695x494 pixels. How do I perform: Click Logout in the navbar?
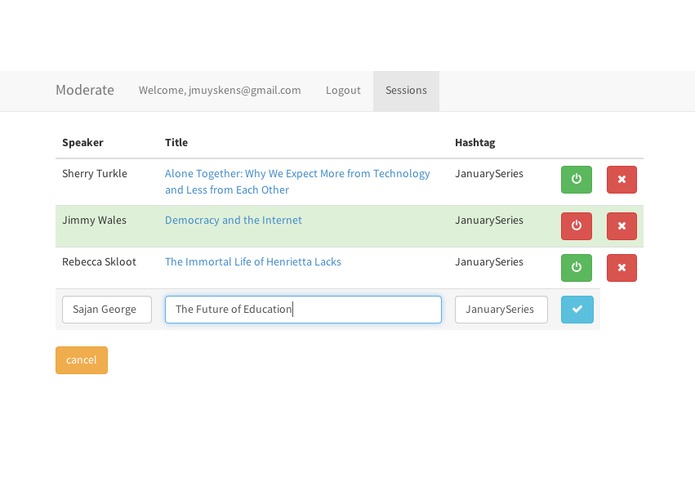[x=343, y=90]
